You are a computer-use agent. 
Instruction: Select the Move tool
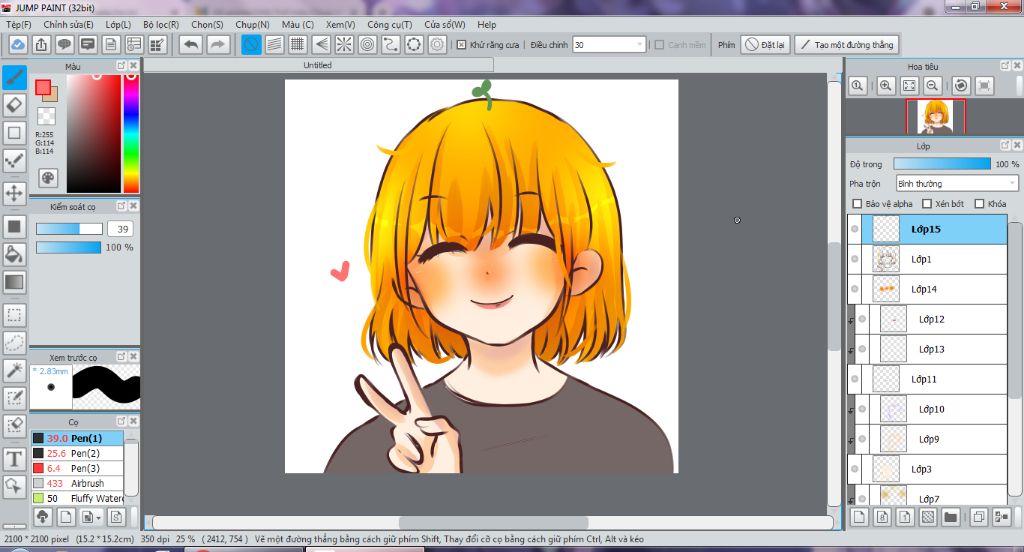14,193
